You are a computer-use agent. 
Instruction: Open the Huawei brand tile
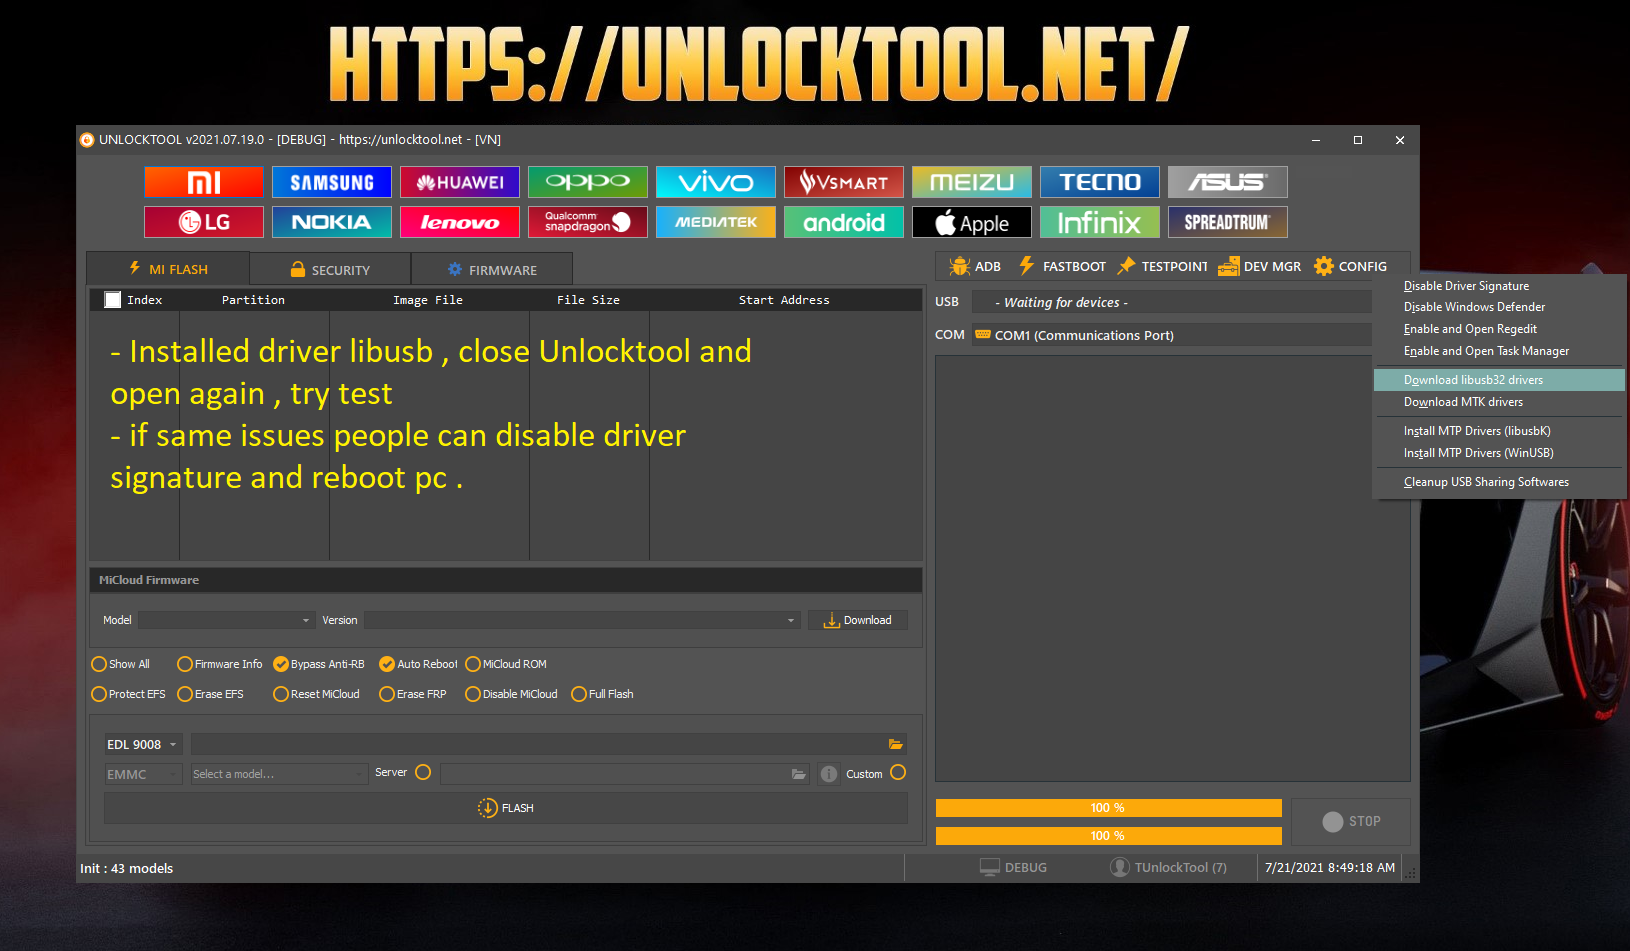pos(460,182)
